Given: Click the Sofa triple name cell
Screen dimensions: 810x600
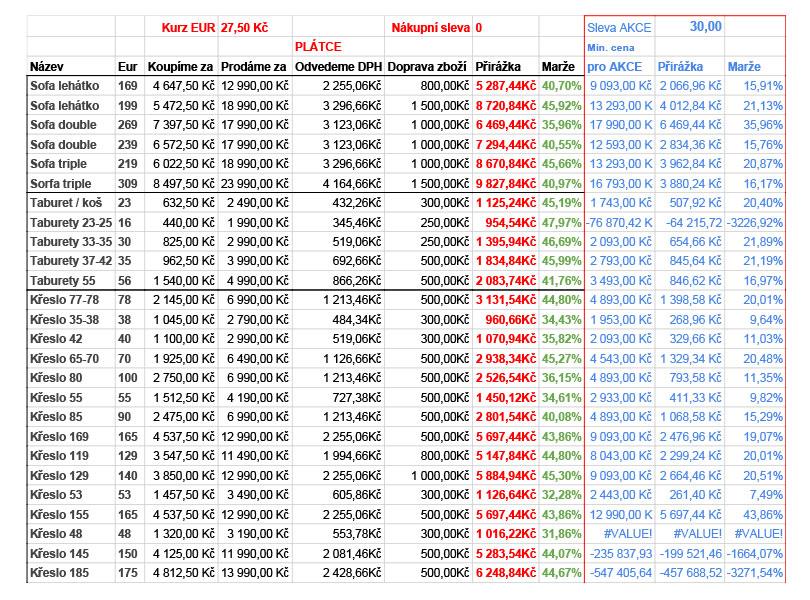Looking at the screenshot, I should [x=58, y=164].
